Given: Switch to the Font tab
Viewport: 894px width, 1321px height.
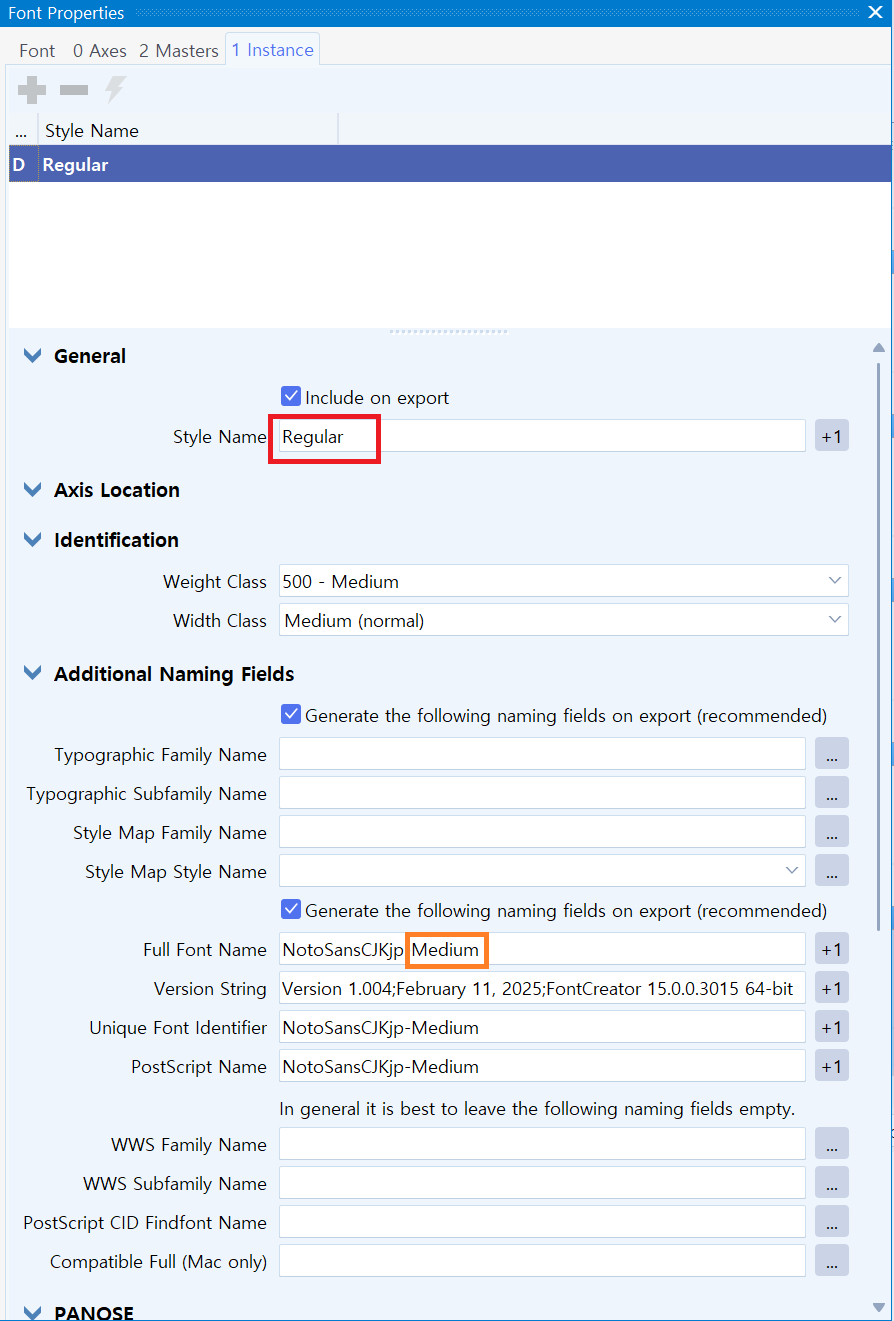Looking at the screenshot, I should tap(37, 50).
